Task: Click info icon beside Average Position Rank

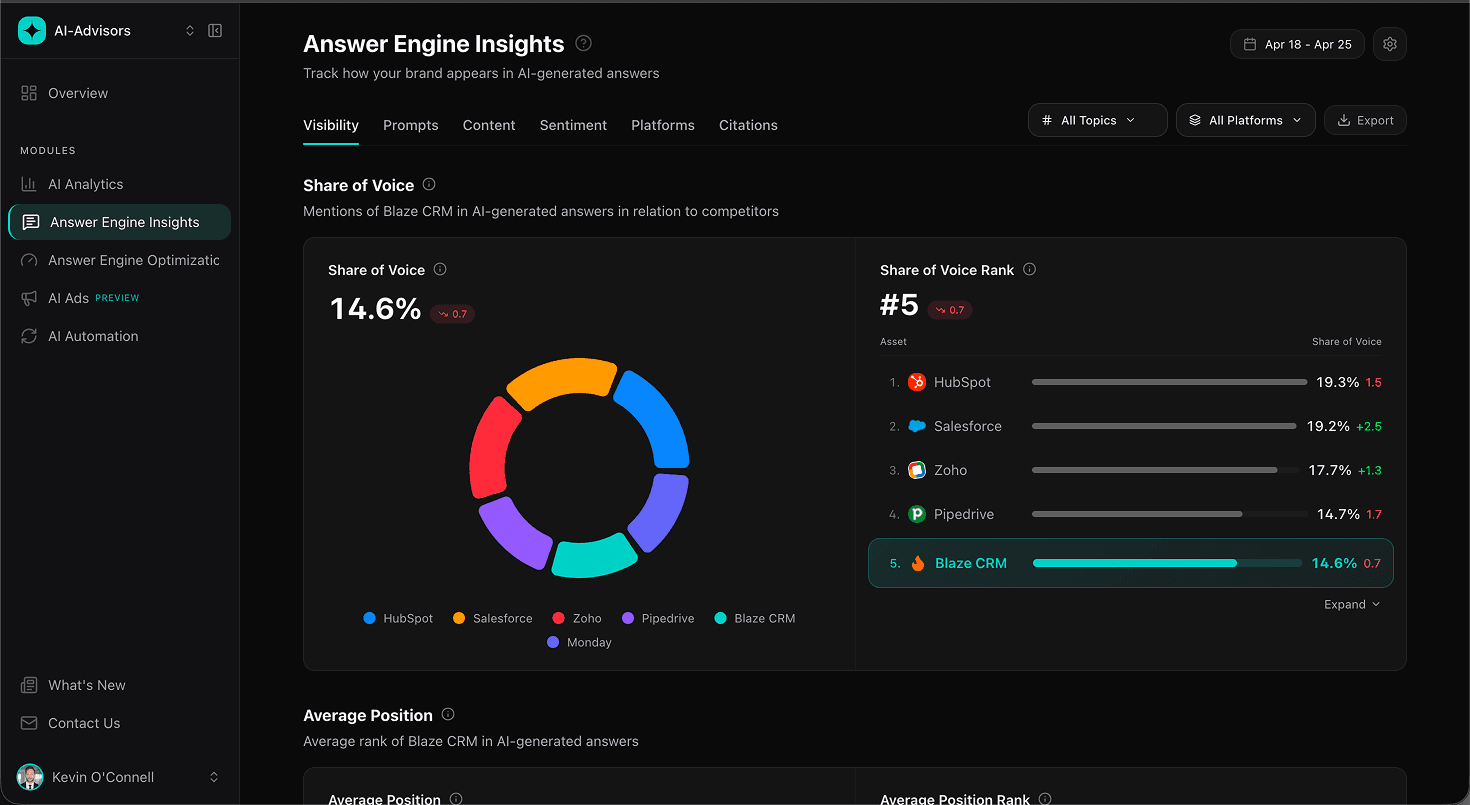Action: pos(1045,799)
